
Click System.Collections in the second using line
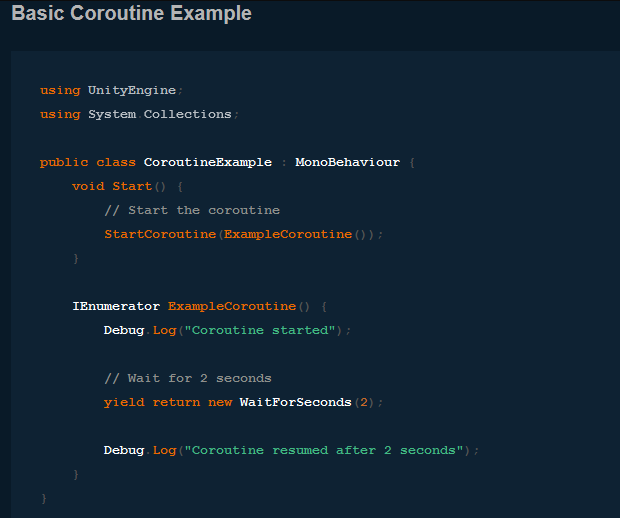click(160, 114)
